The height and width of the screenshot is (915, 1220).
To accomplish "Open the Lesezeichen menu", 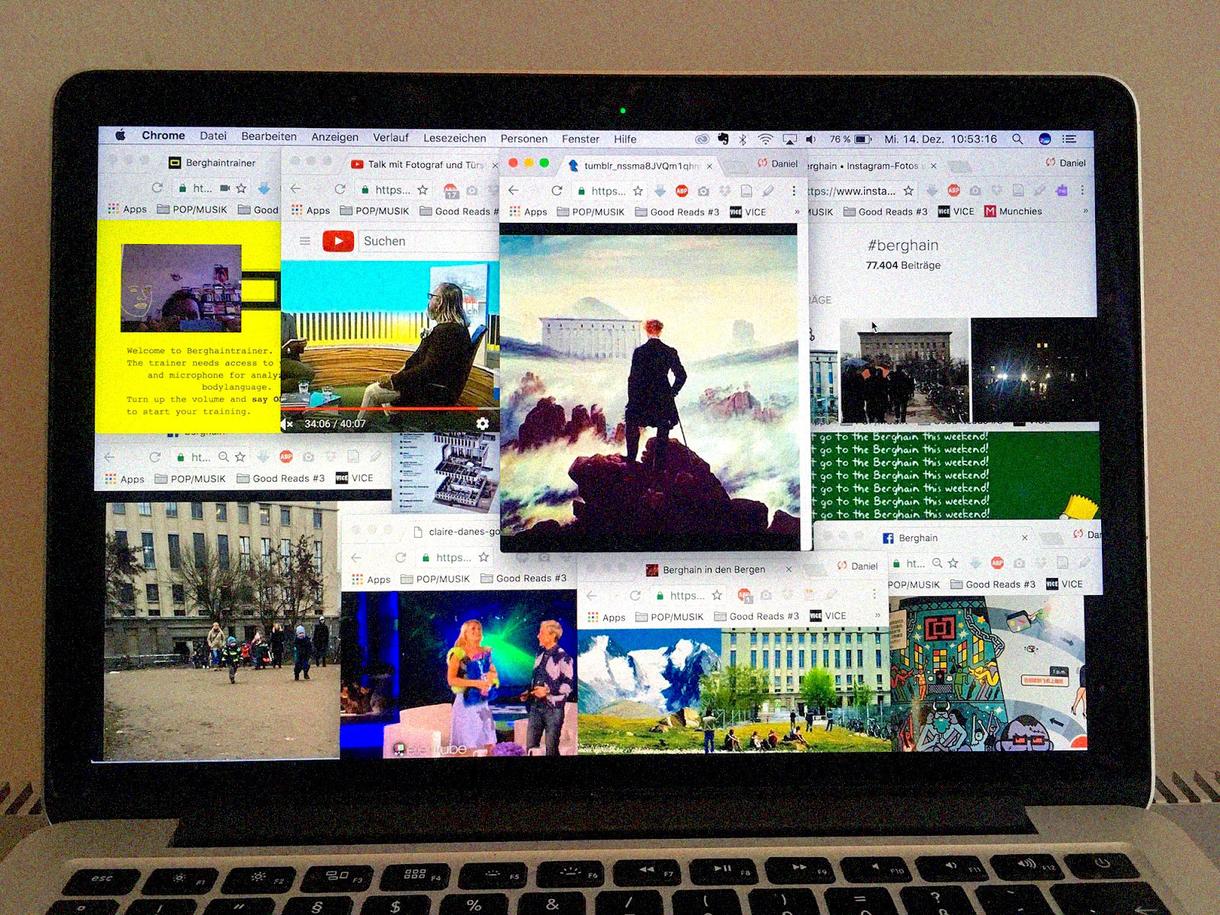I will [455, 139].
